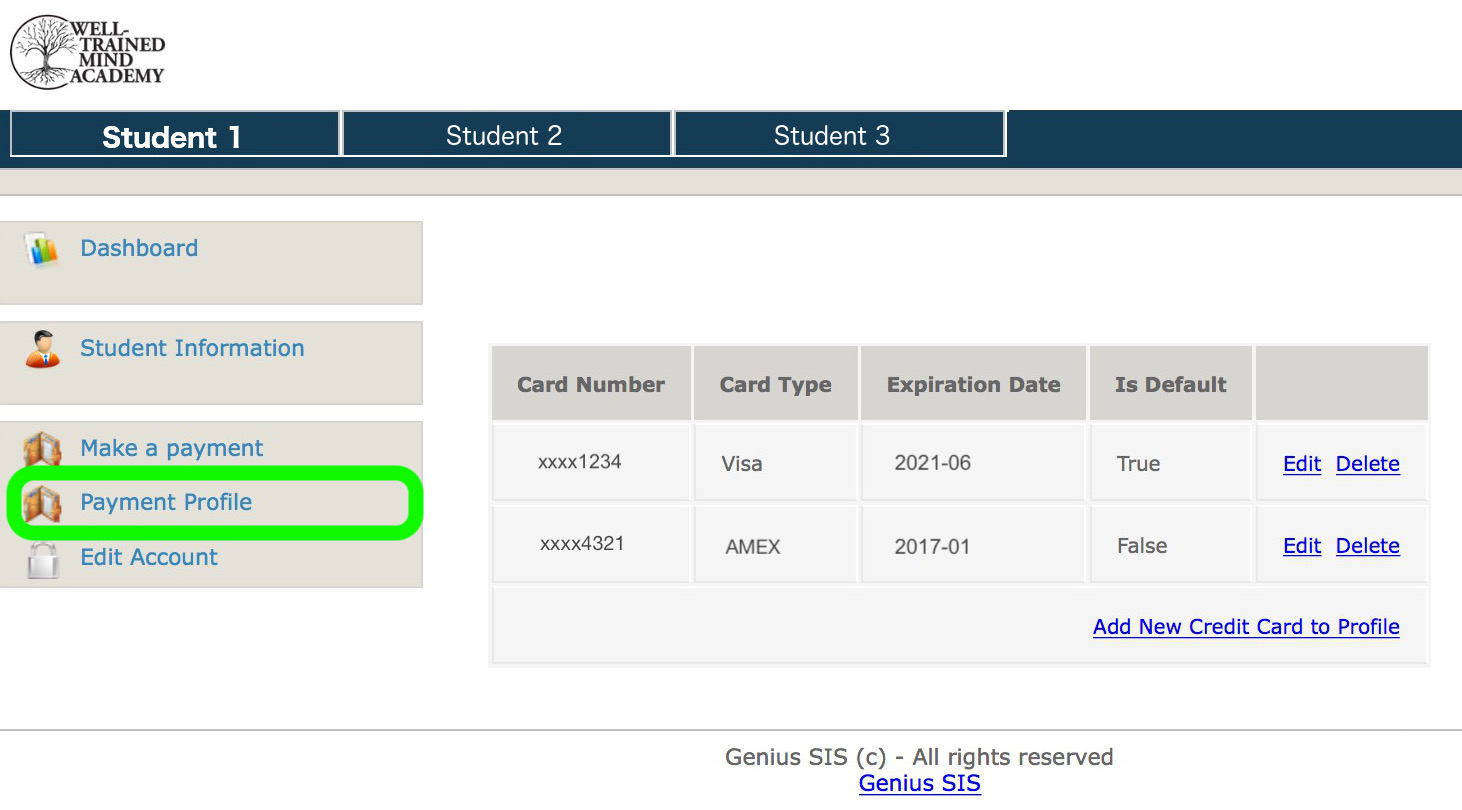The image size is (1462, 810).
Task: Open Make a payment page
Action: [x=172, y=448]
